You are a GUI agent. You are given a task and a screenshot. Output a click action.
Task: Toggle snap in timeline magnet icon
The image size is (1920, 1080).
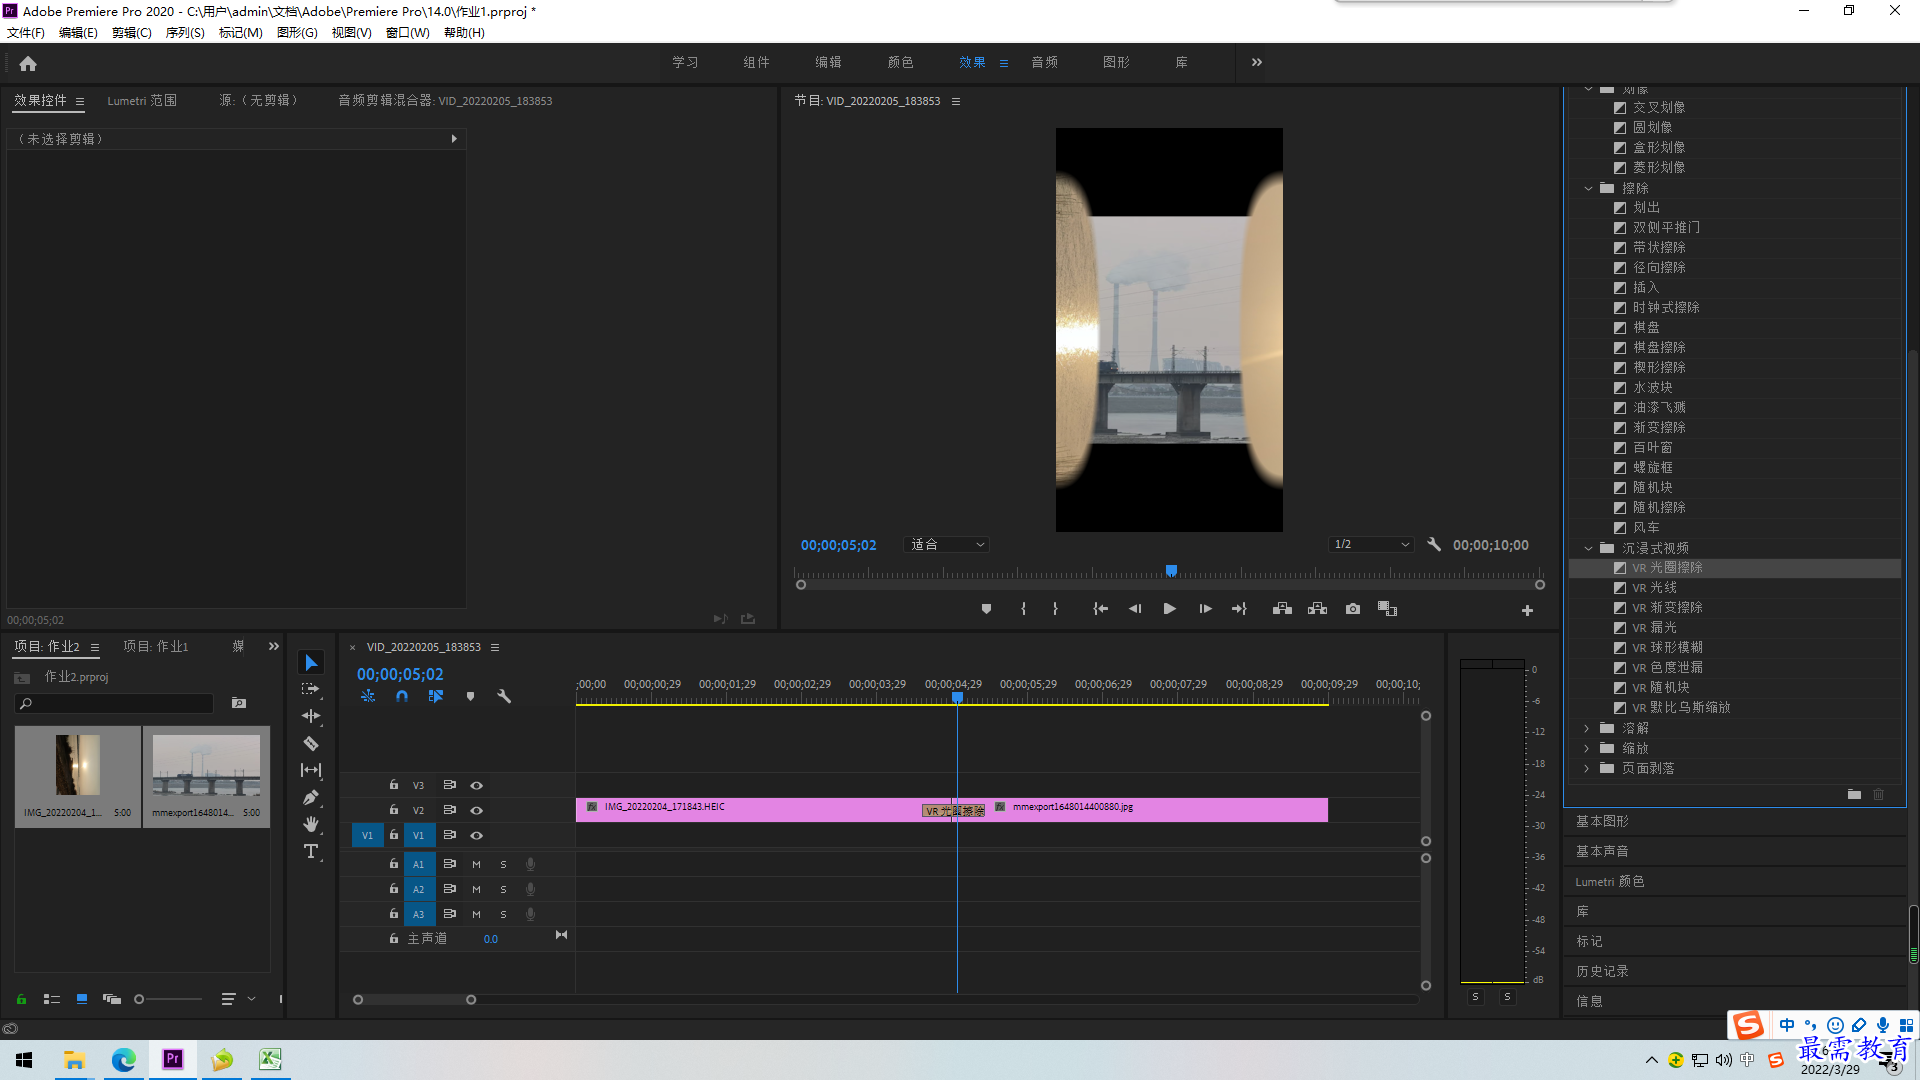coord(402,696)
